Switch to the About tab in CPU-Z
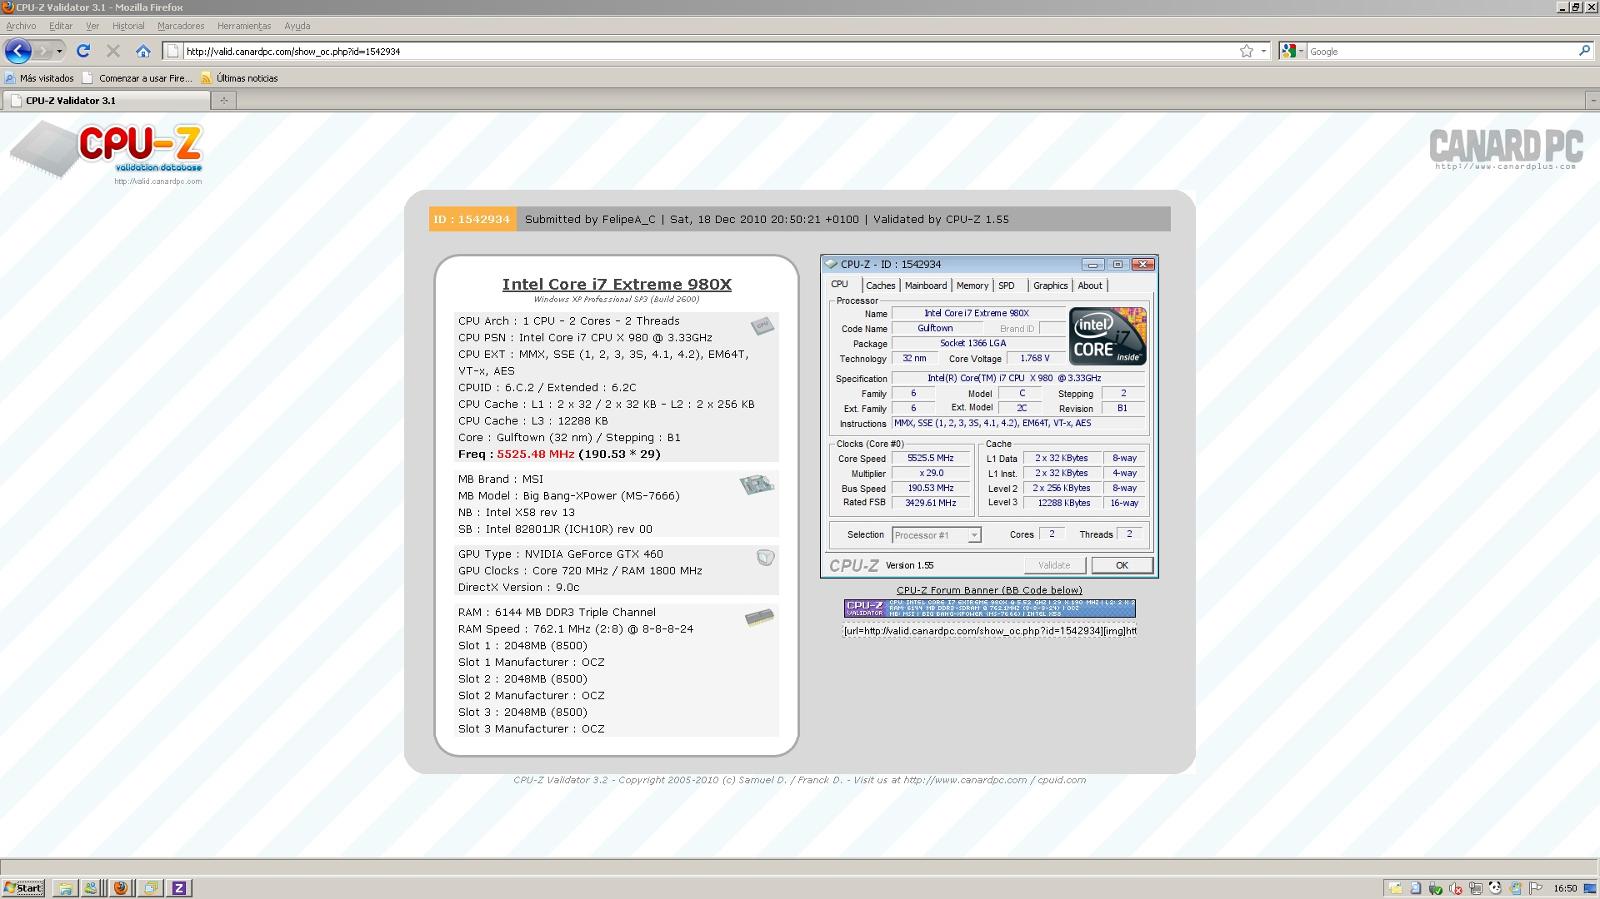The height and width of the screenshot is (899, 1600). point(1089,286)
